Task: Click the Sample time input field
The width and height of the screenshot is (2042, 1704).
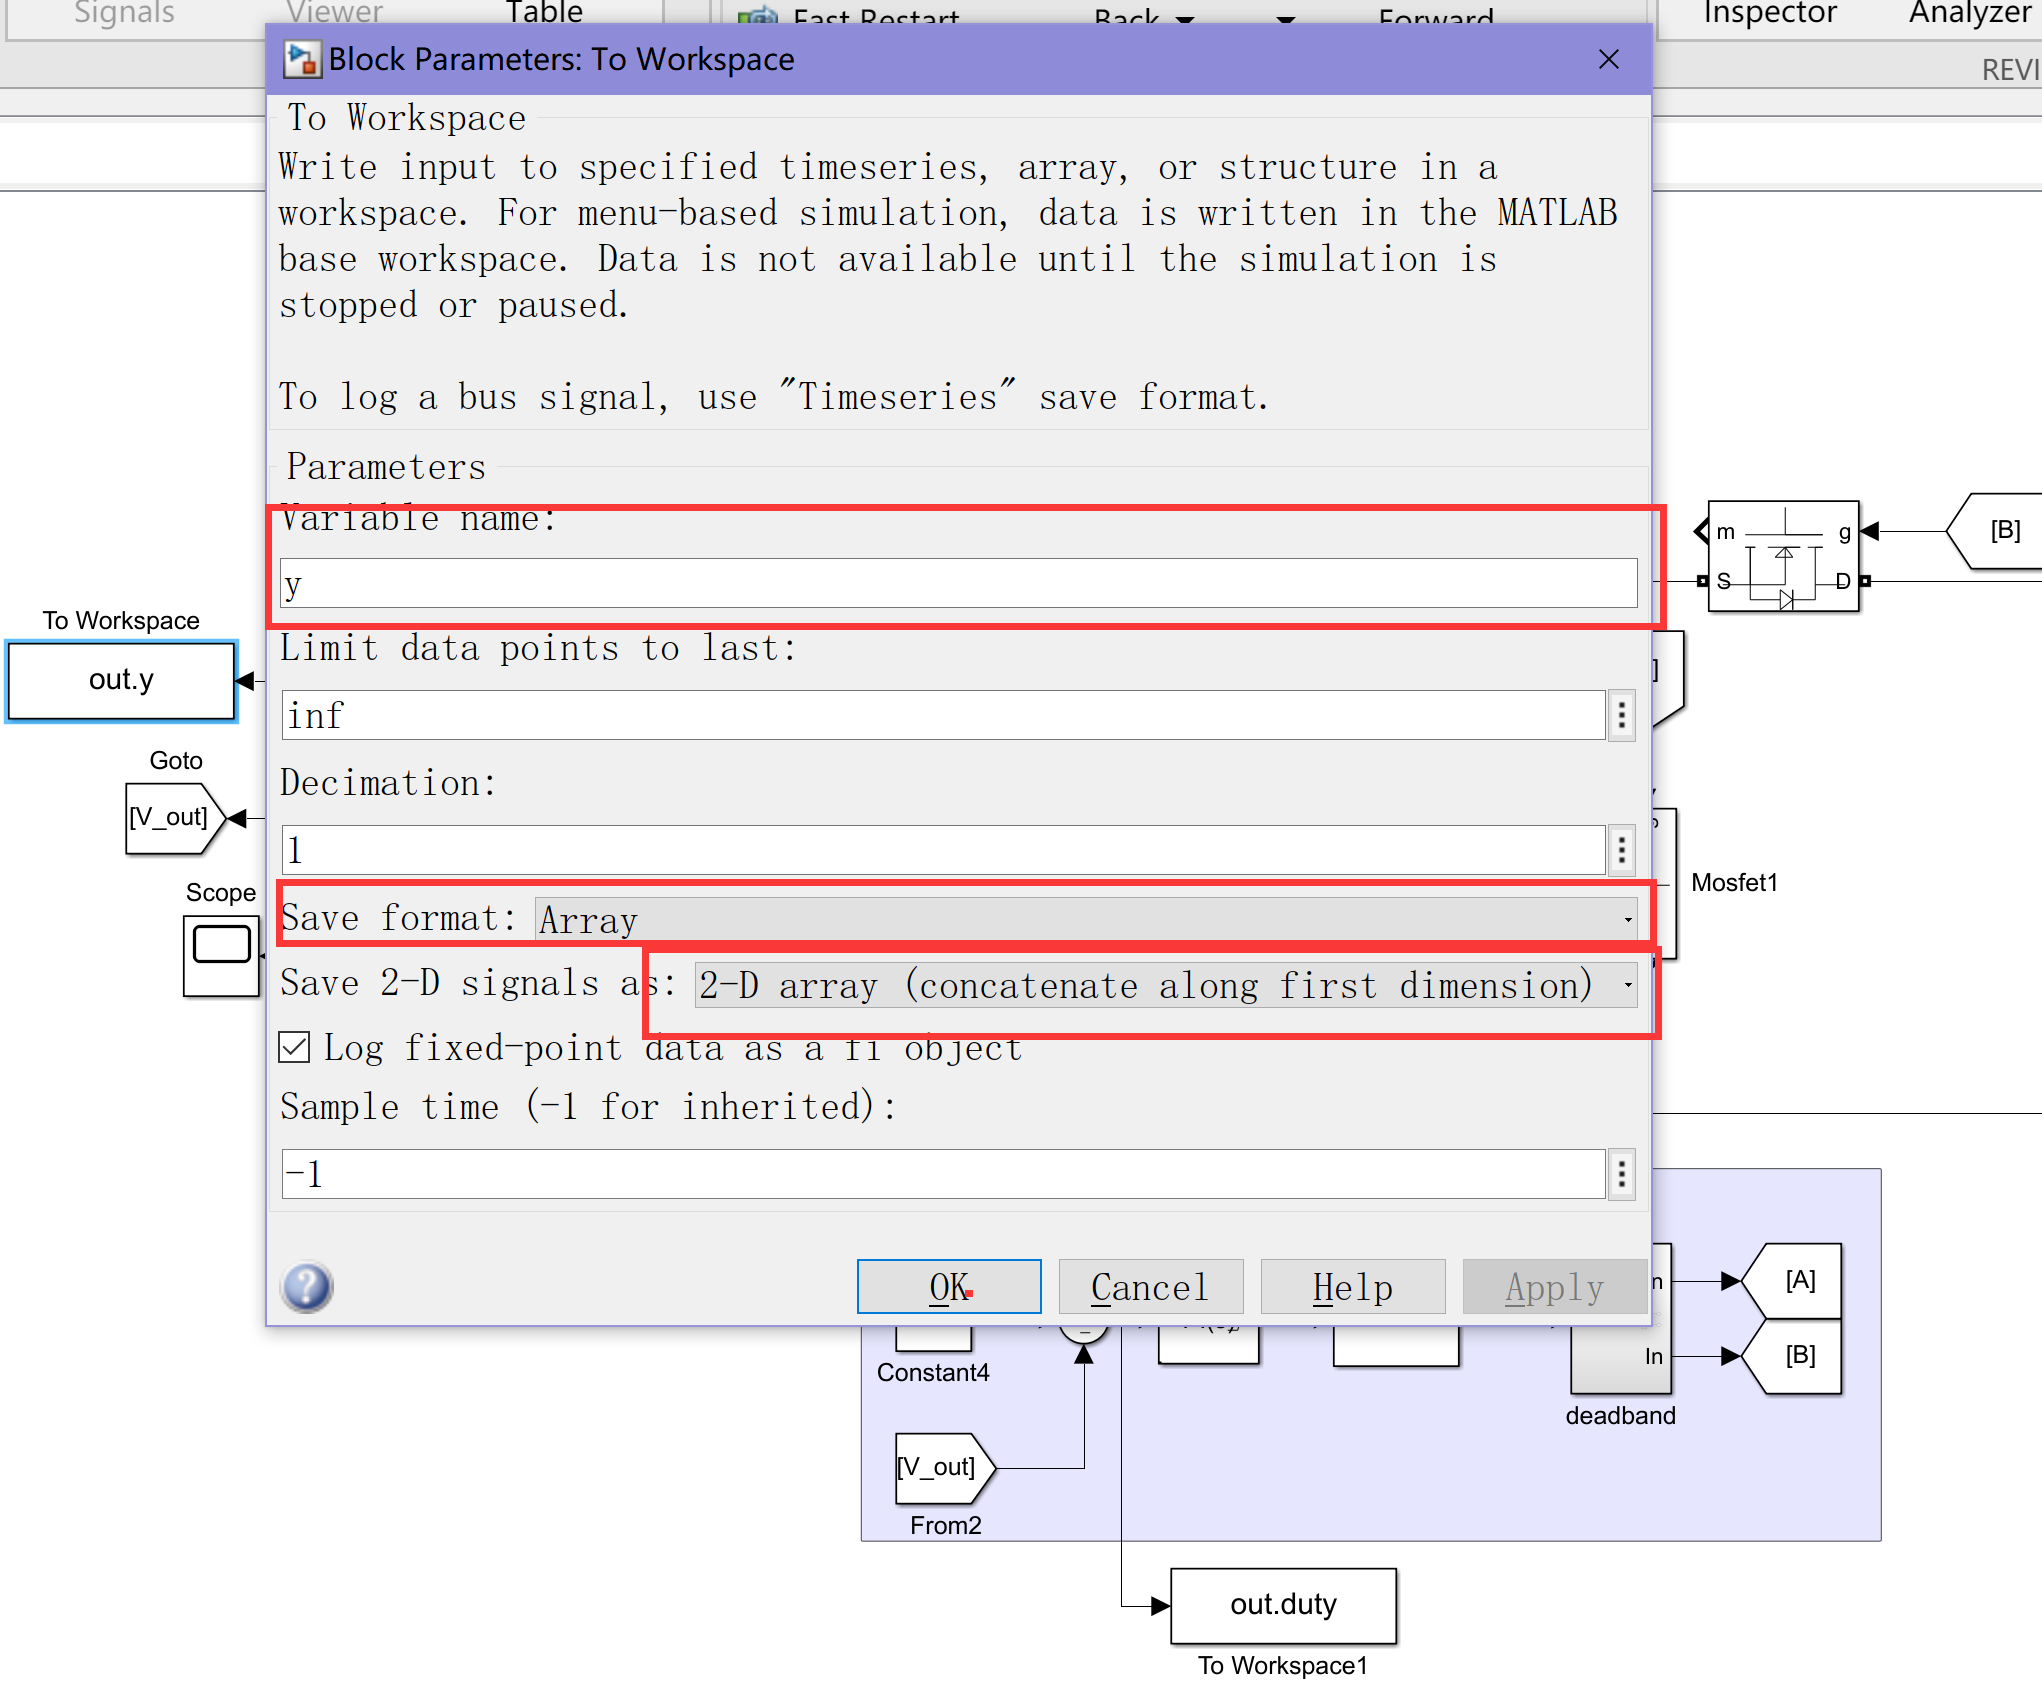Action: [x=942, y=1174]
